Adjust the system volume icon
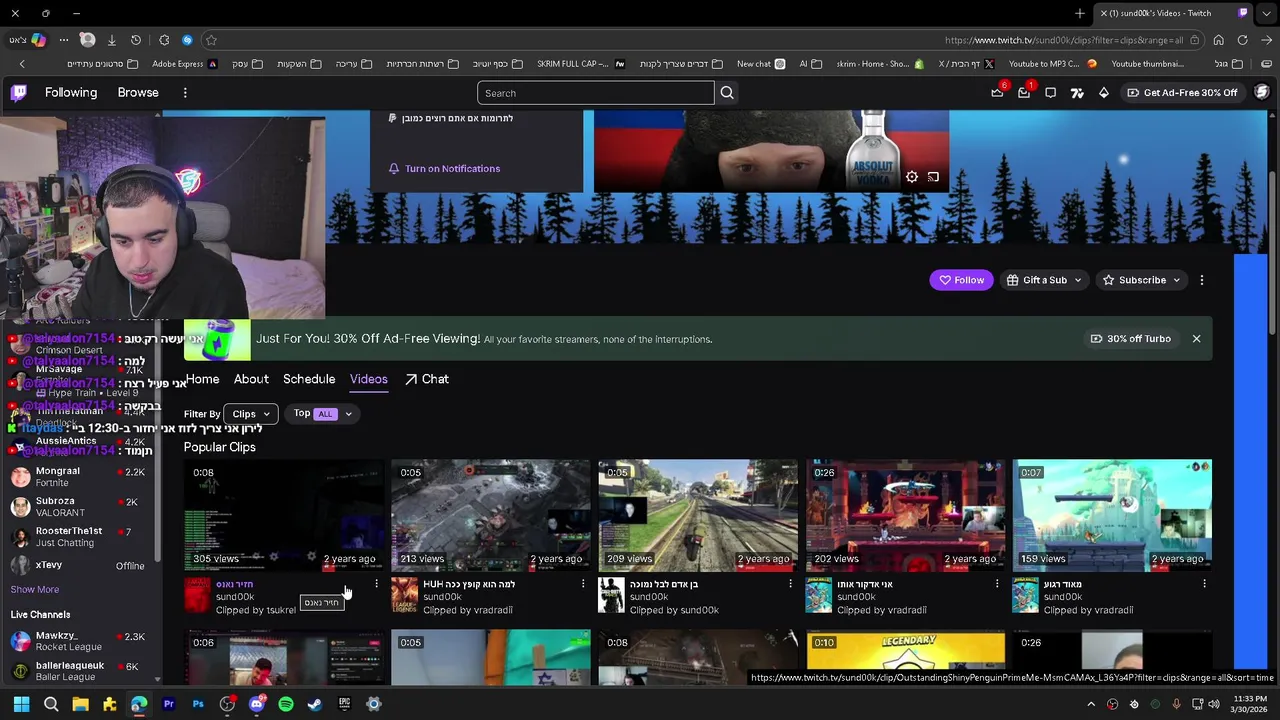Screen dimensions: 1280x720 point(1214,704)
